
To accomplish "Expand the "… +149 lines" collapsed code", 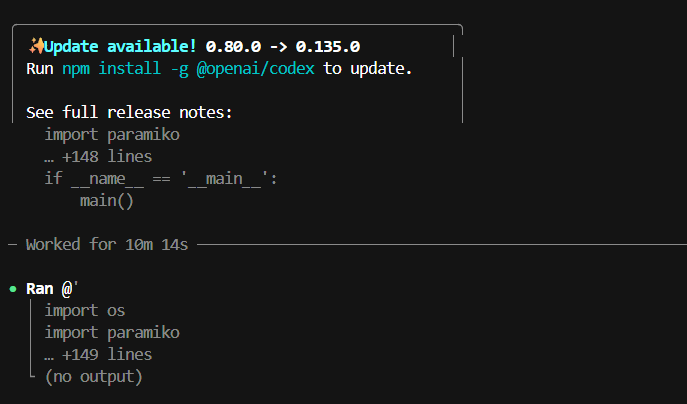I will [98, 354].
